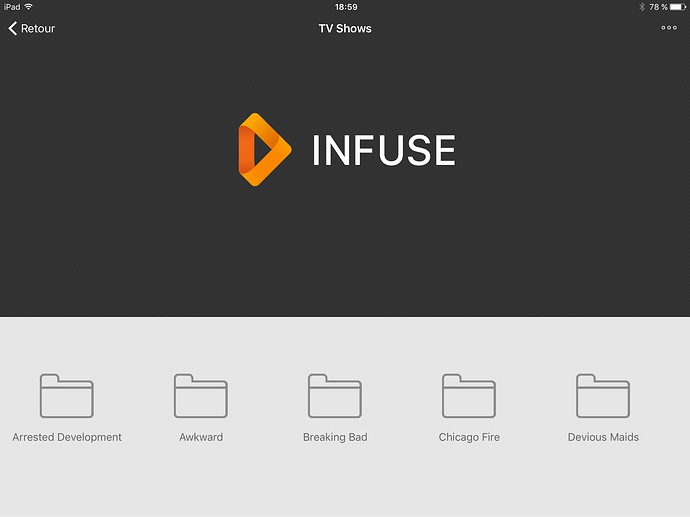Viewport: 690px width, 517px height.
Task: Click the Arrested Development label
Action: pyautogui.click(x=67, y=437)
